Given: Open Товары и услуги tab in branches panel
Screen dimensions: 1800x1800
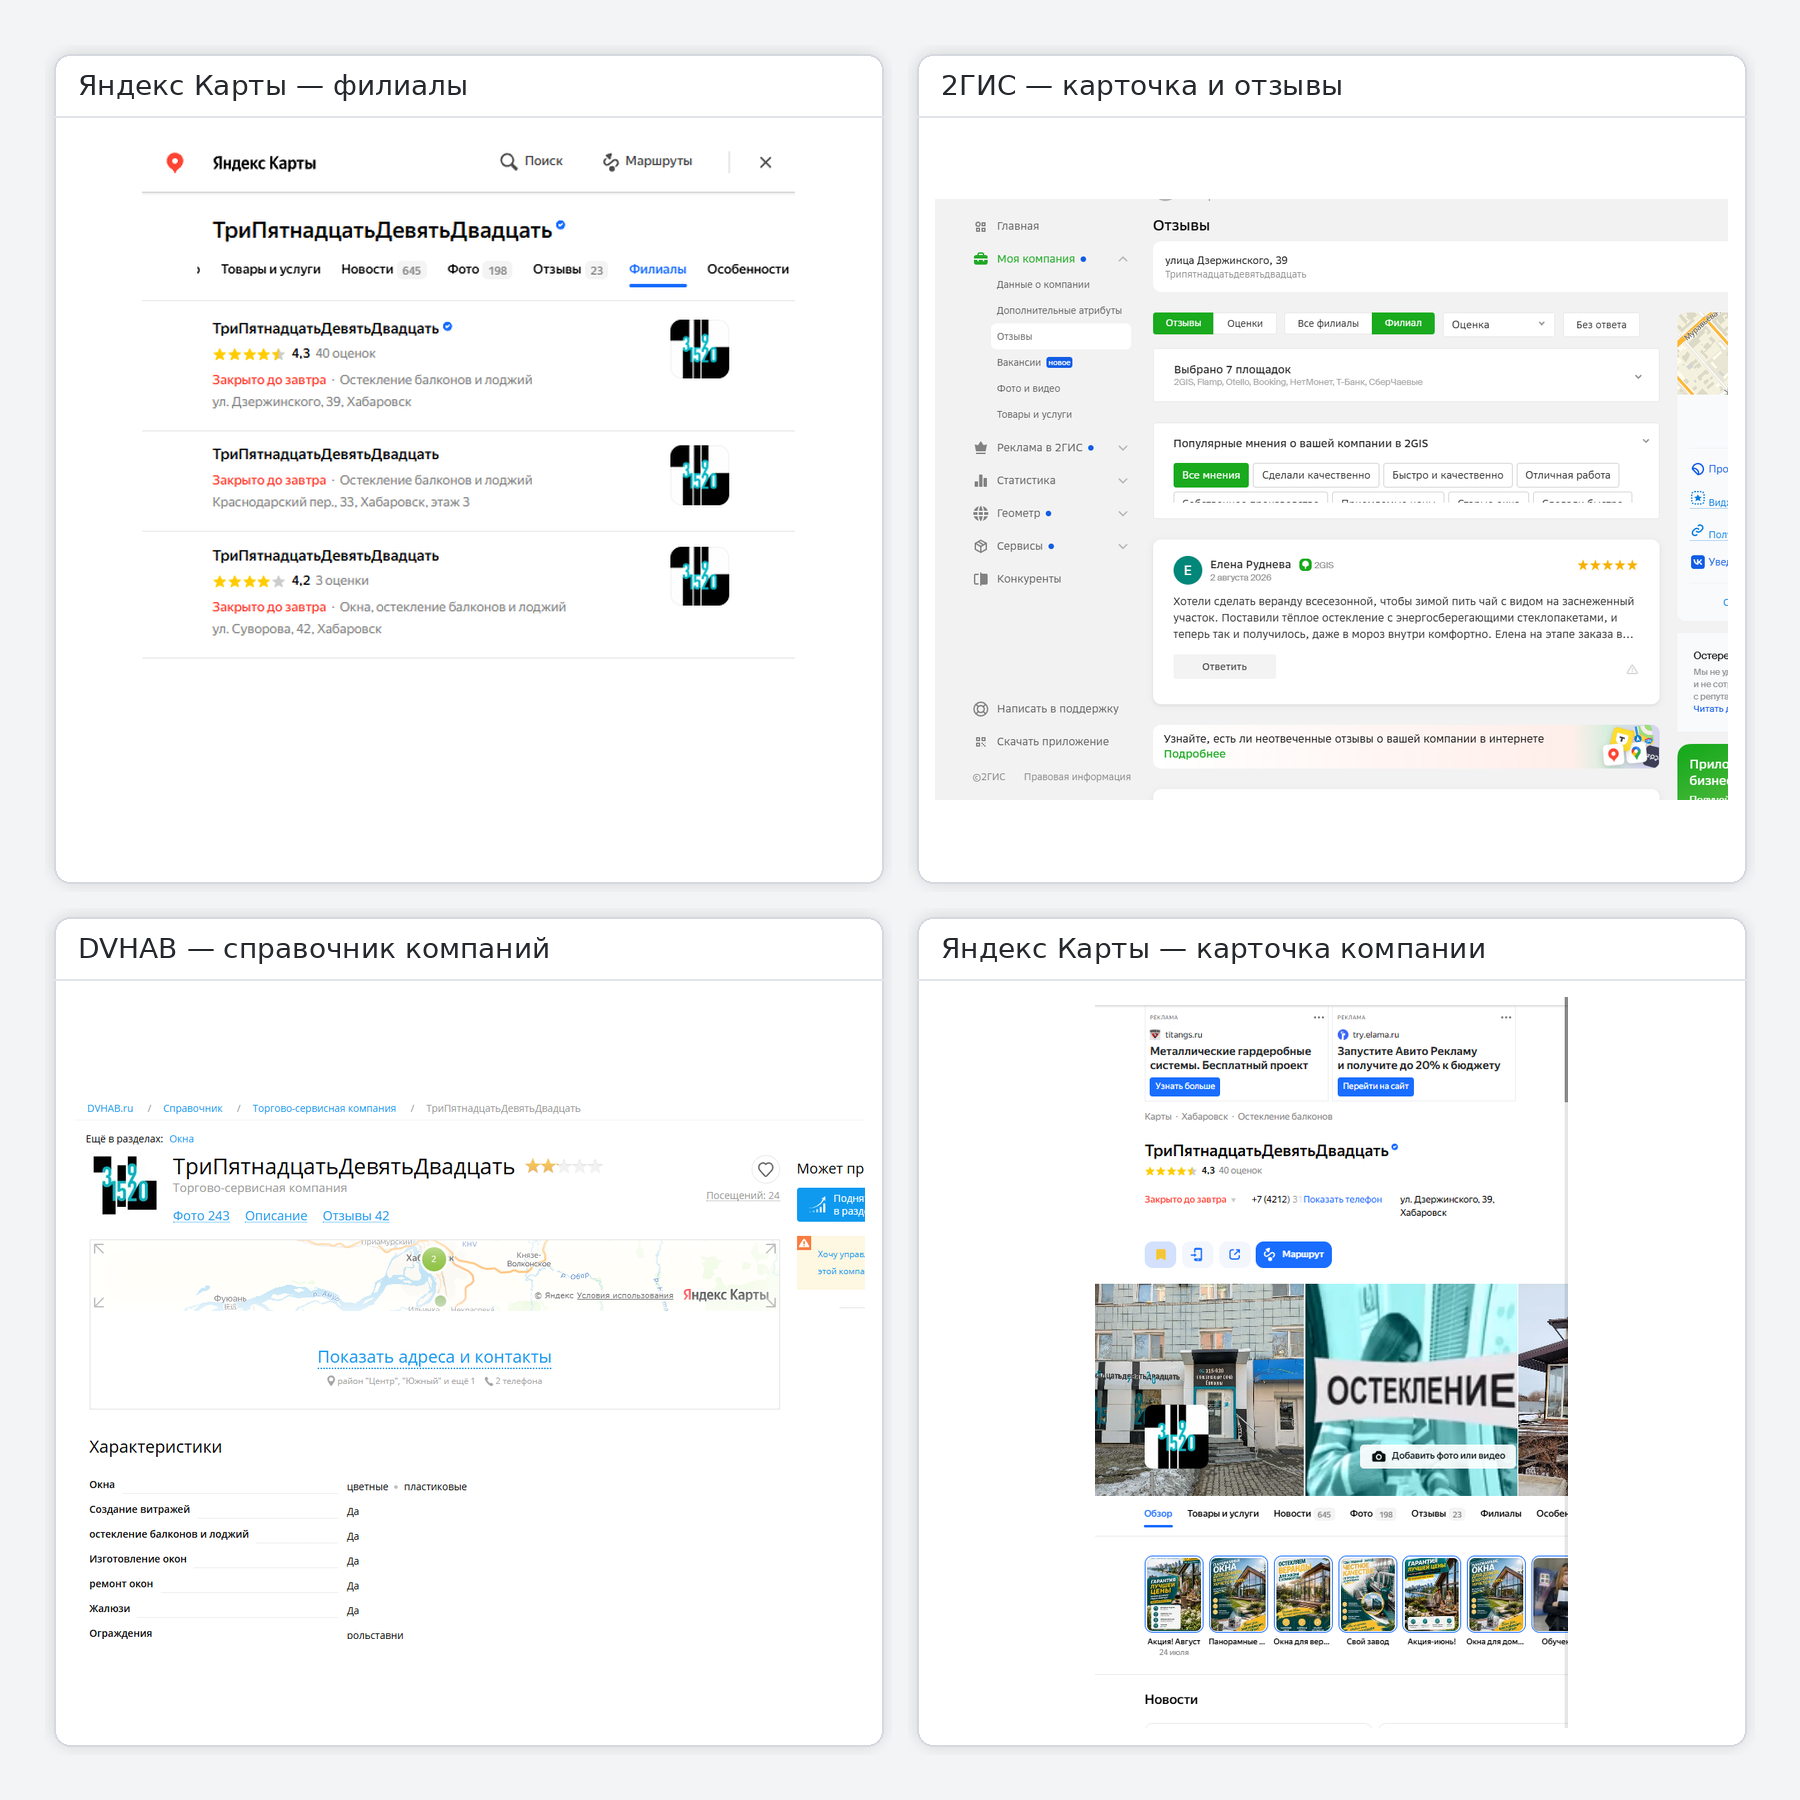Looking at the screenshot, I should tap(270, 269).
